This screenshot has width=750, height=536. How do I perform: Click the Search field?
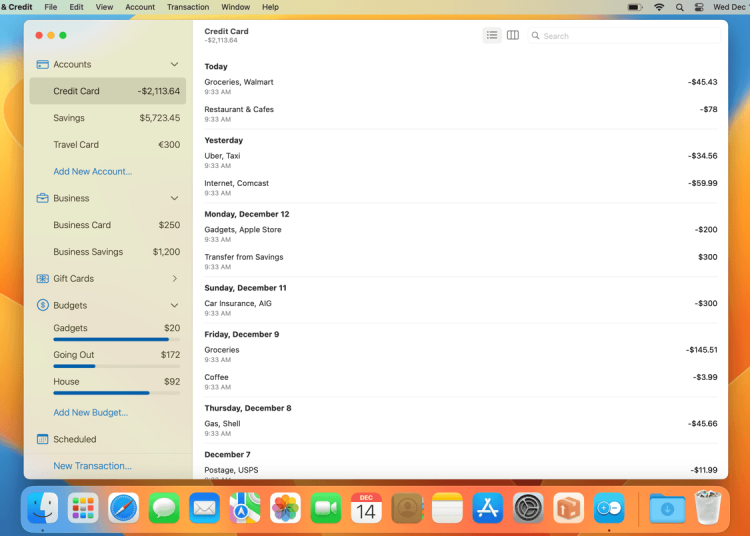(625, 36)
